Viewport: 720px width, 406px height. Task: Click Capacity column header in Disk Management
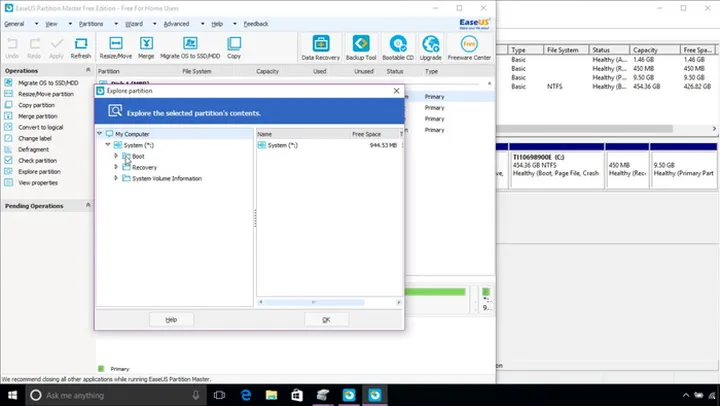click(x=654, y=50)
